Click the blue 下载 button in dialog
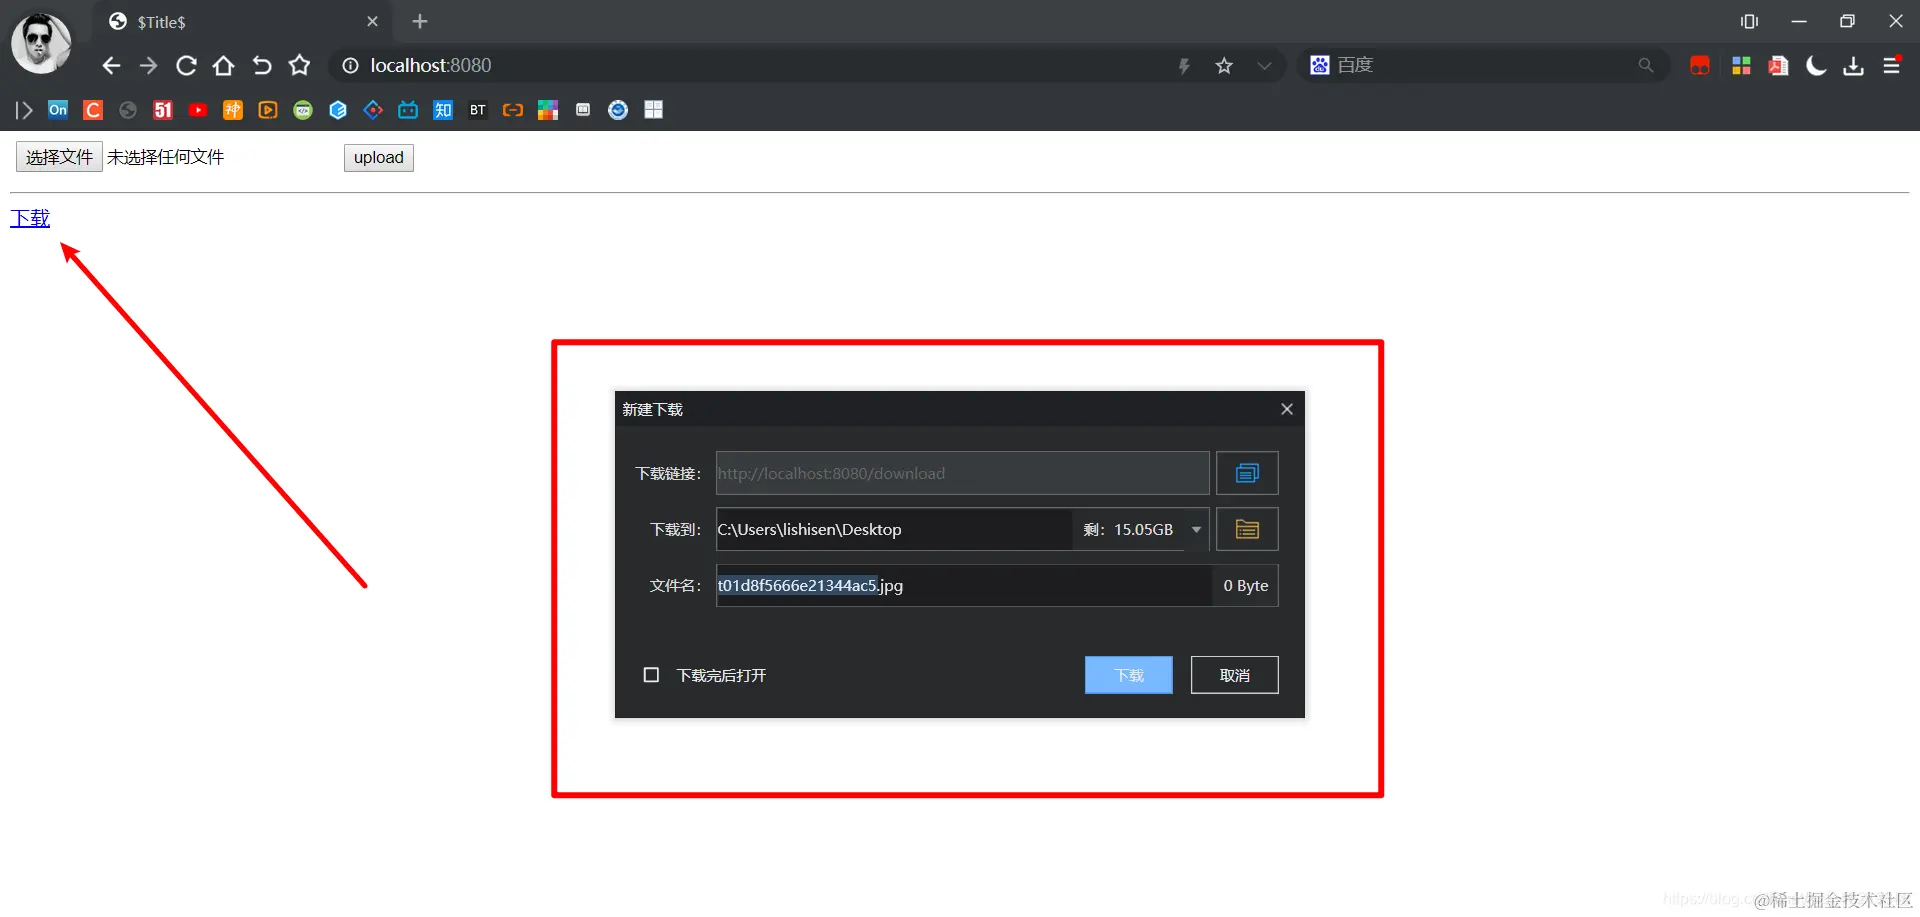 click(x=1129, y=675)
